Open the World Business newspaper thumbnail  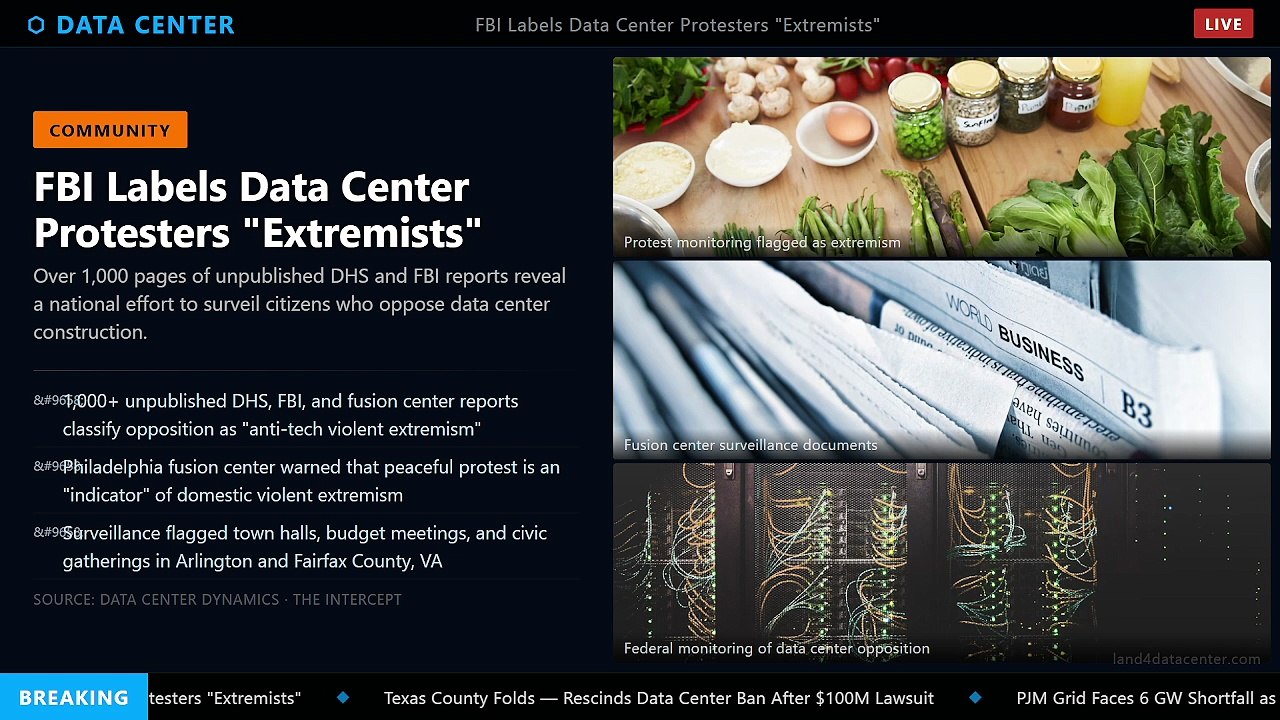click(942, 360)
